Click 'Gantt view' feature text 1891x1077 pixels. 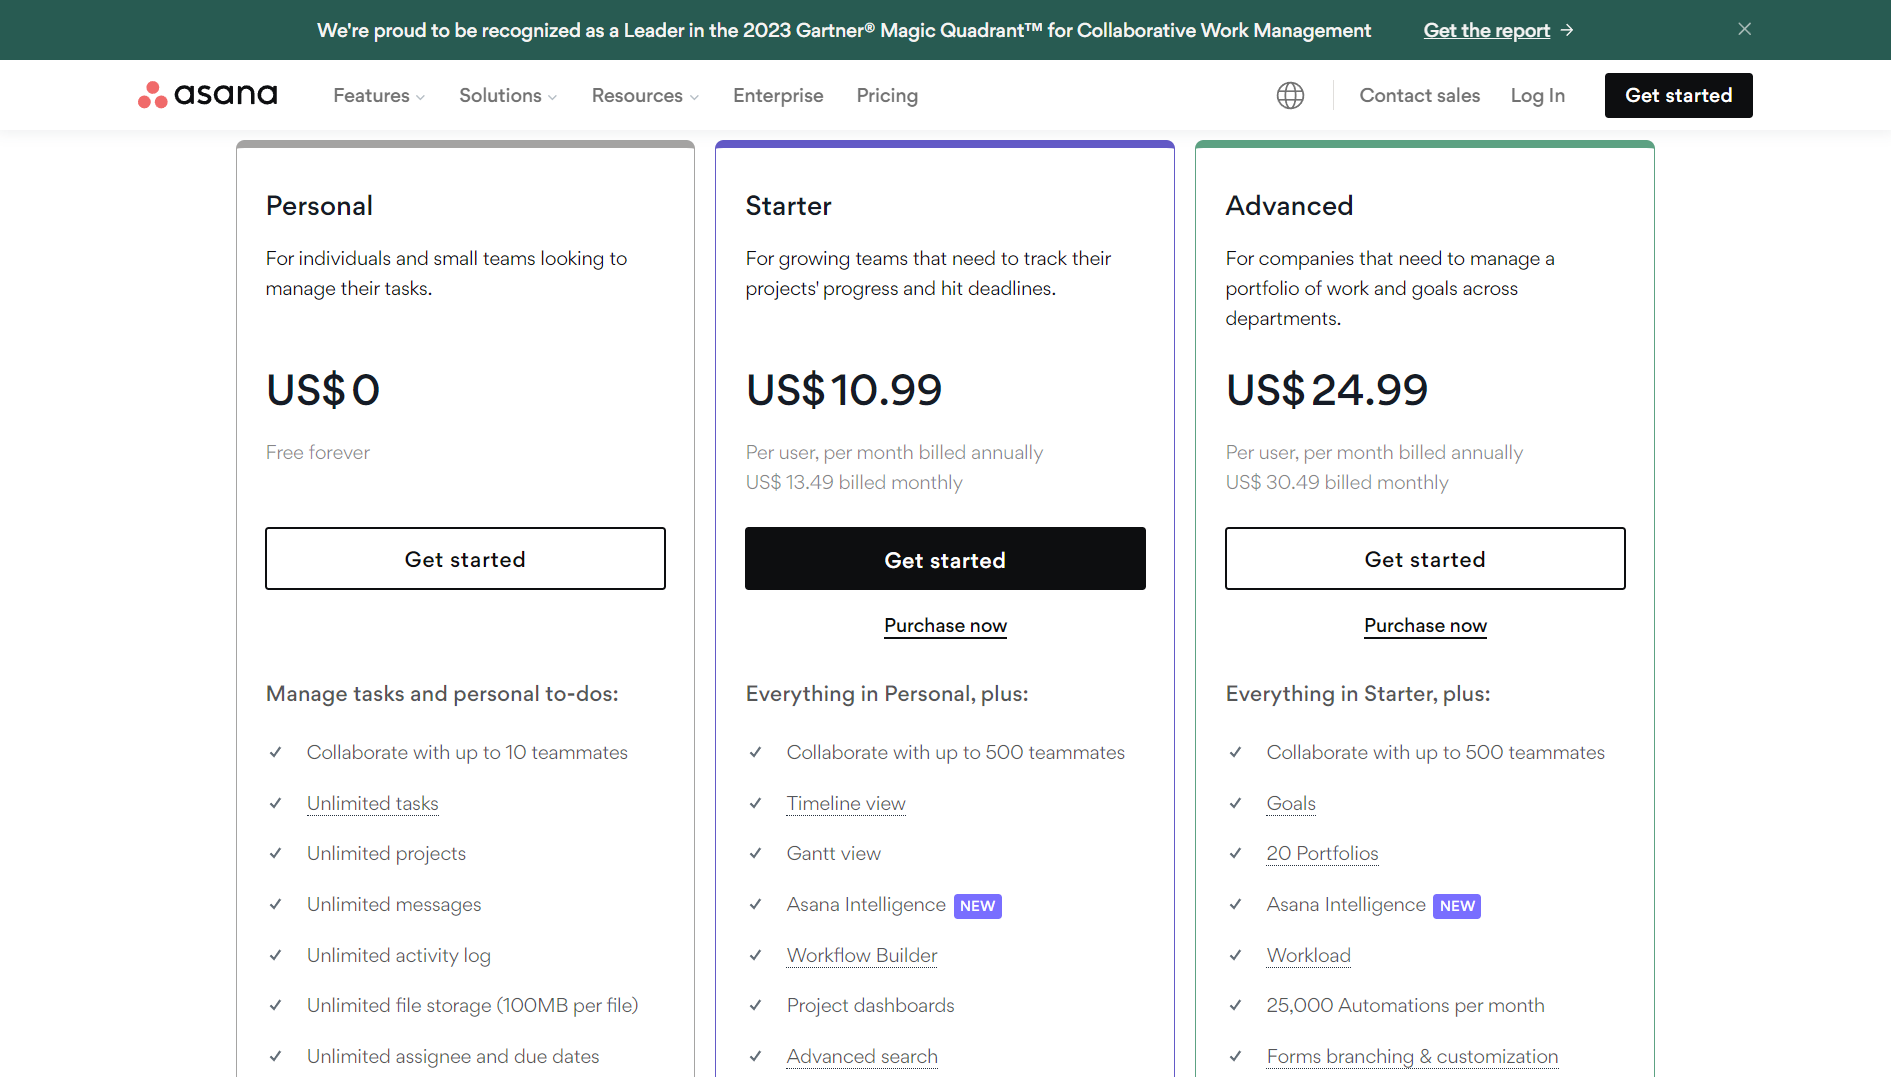coord(834,853)
